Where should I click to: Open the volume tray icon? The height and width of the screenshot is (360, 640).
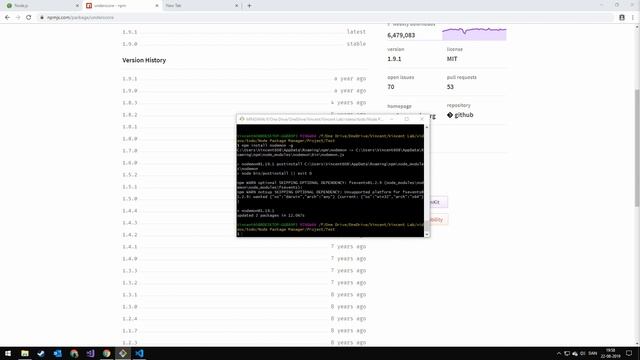[x=583, y=353]
